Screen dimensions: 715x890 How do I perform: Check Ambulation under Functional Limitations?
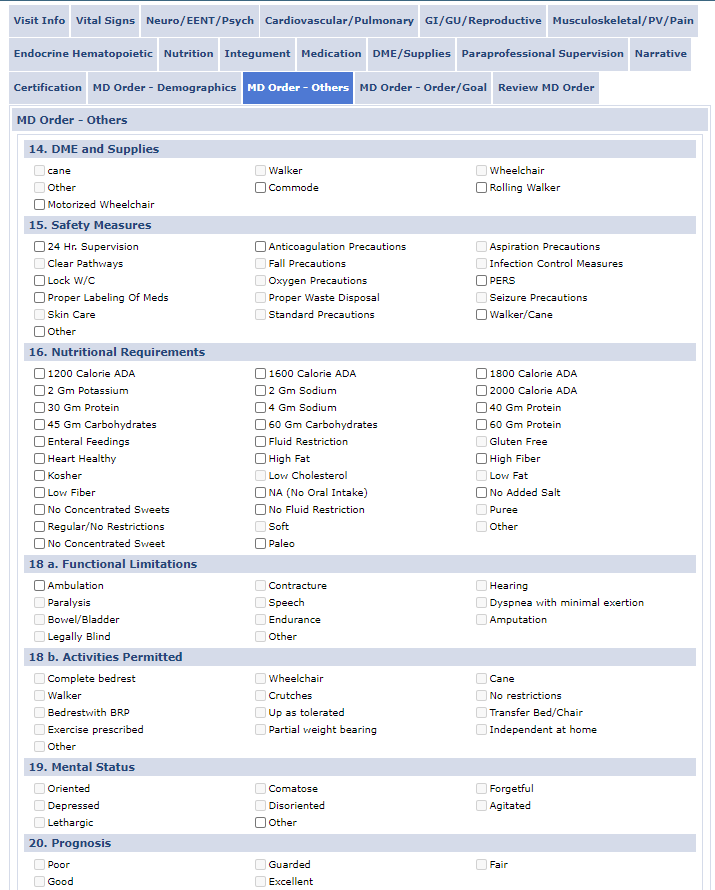tap(39, 585)
